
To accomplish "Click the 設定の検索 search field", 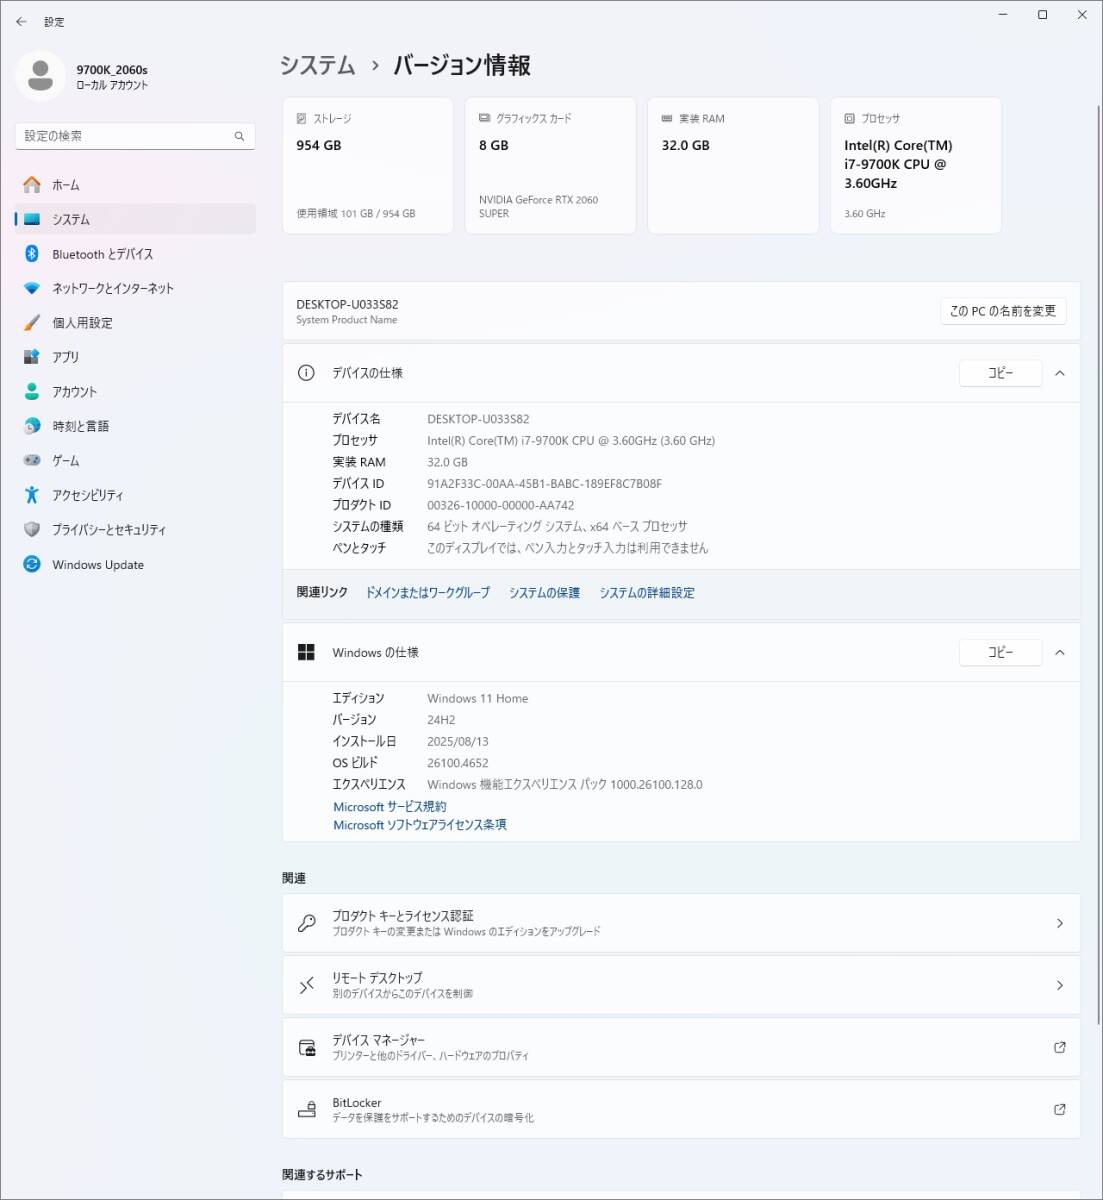I will [x=135, y=135].
